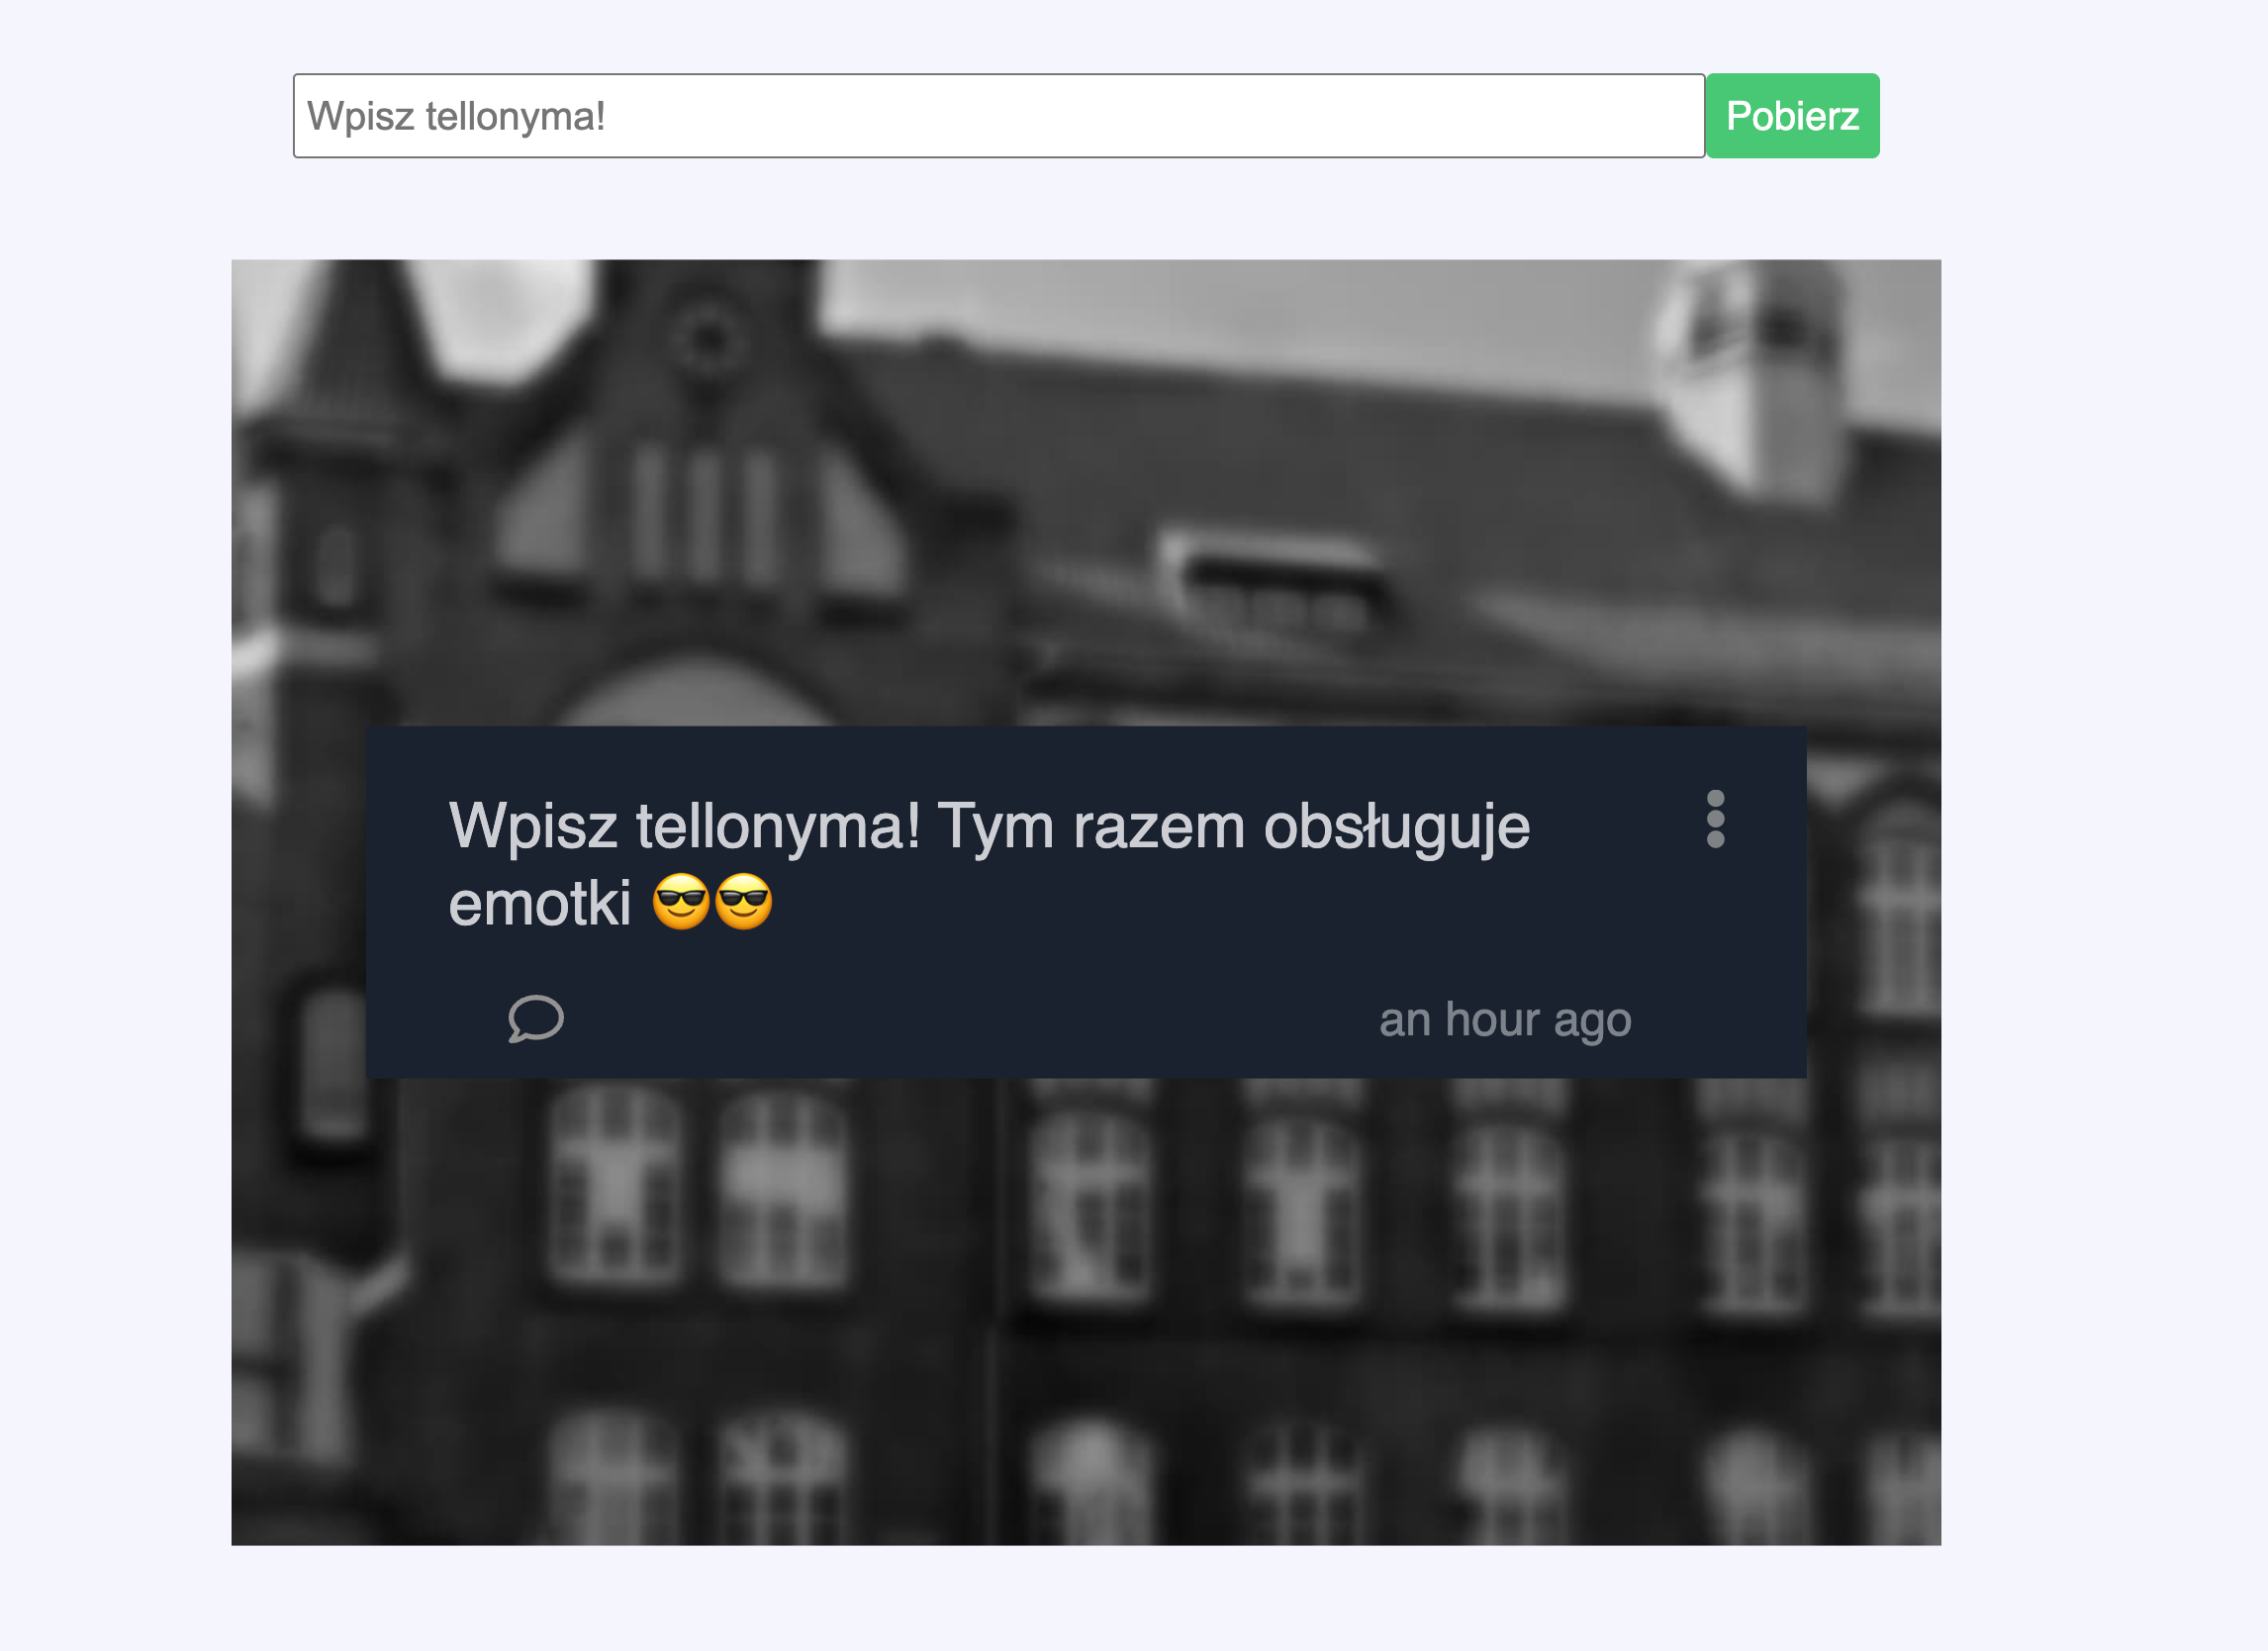2268x1651 pixels.
Task: Click the dark tell card body
Action: click(x=1086, y=902)
